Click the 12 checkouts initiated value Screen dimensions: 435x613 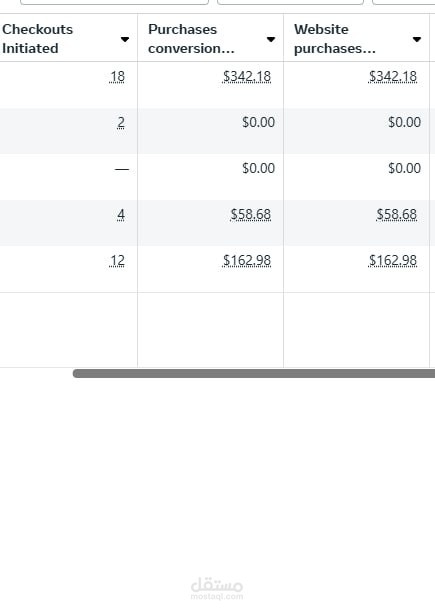point(117,260)
